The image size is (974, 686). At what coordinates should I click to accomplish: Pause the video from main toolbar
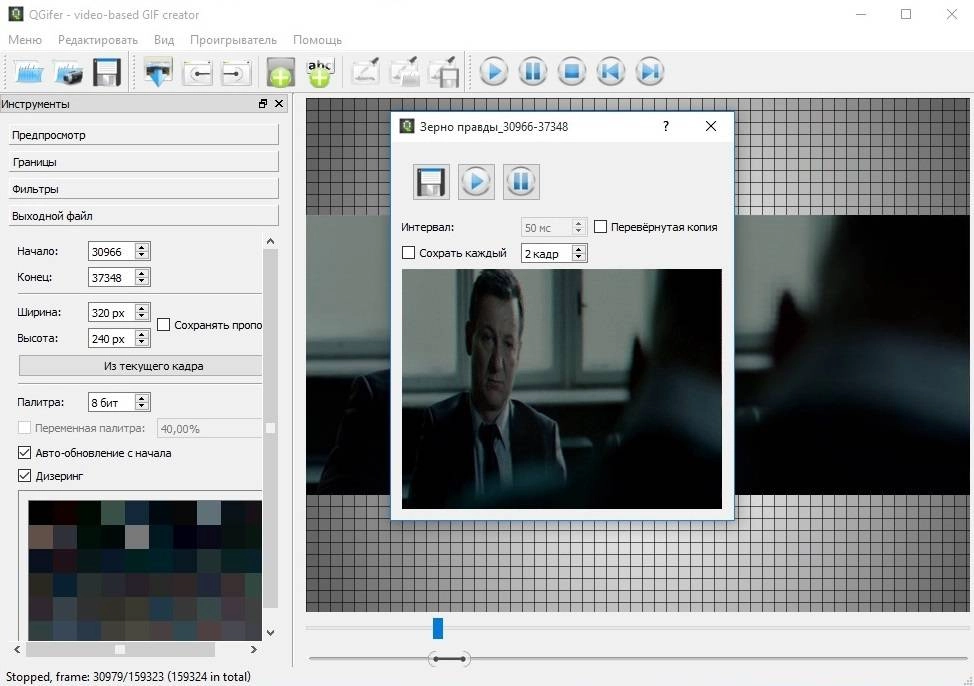pos(533,71)
